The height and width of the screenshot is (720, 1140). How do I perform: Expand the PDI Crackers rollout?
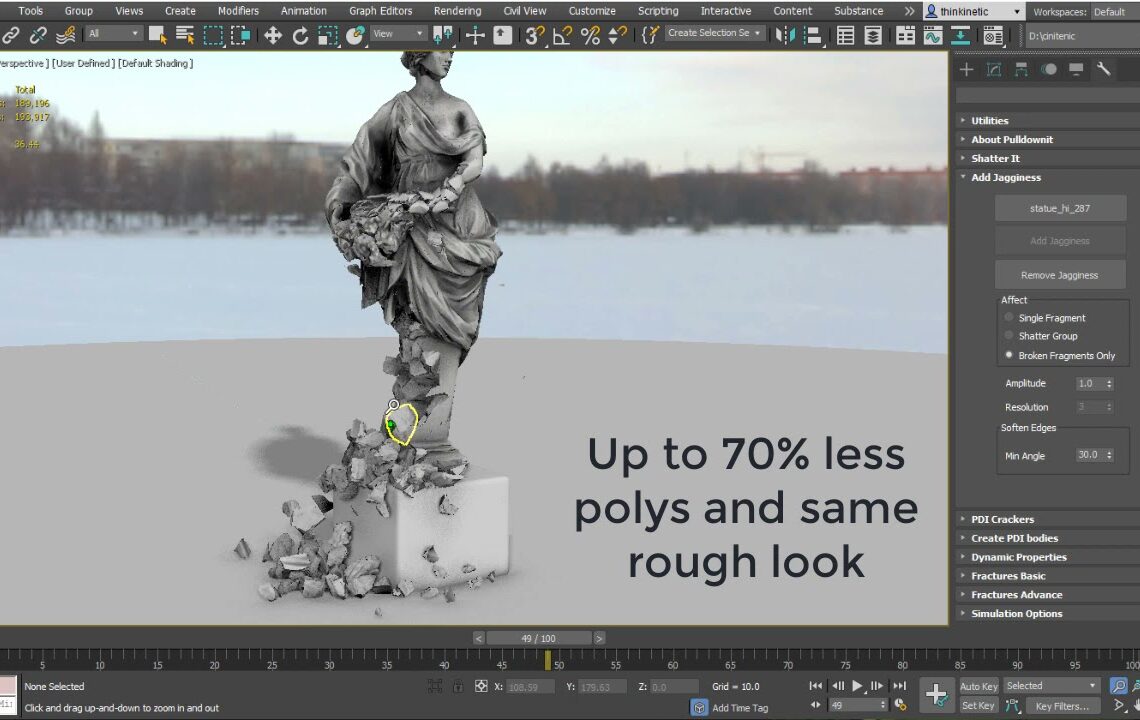(1002, 519)
